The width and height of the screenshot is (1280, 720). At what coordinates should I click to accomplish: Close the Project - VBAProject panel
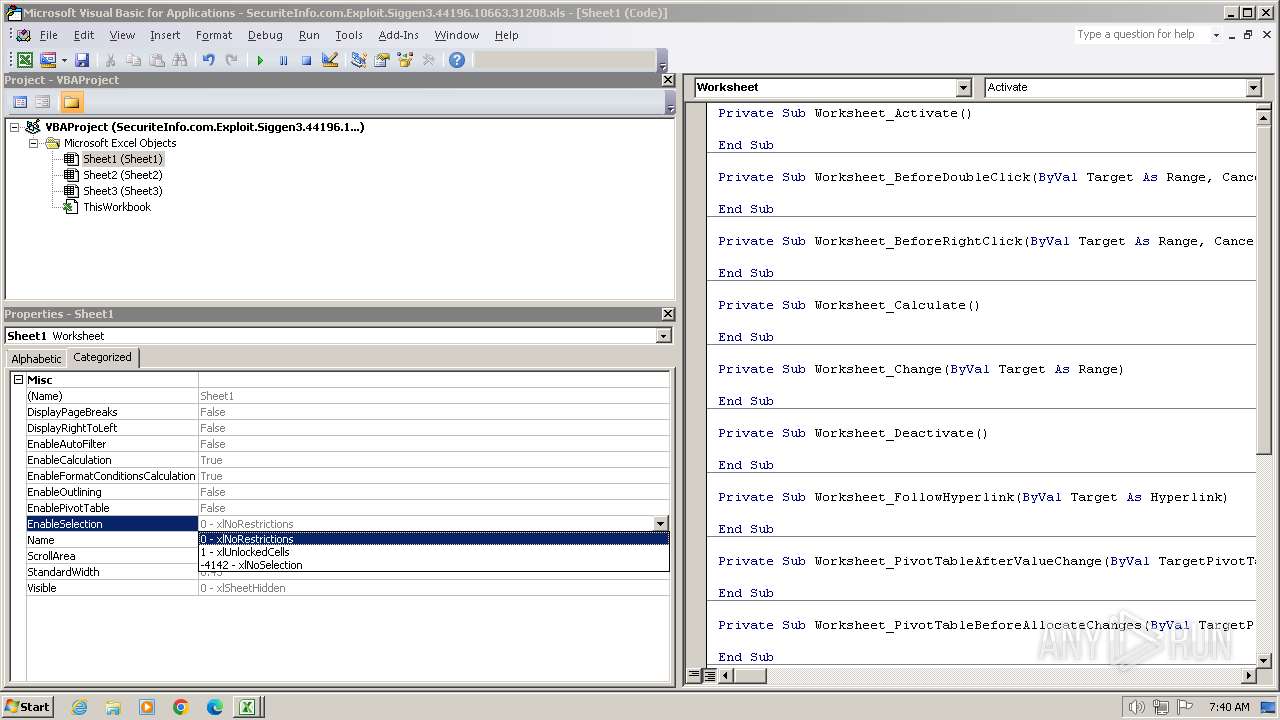[x=668, y=80]
